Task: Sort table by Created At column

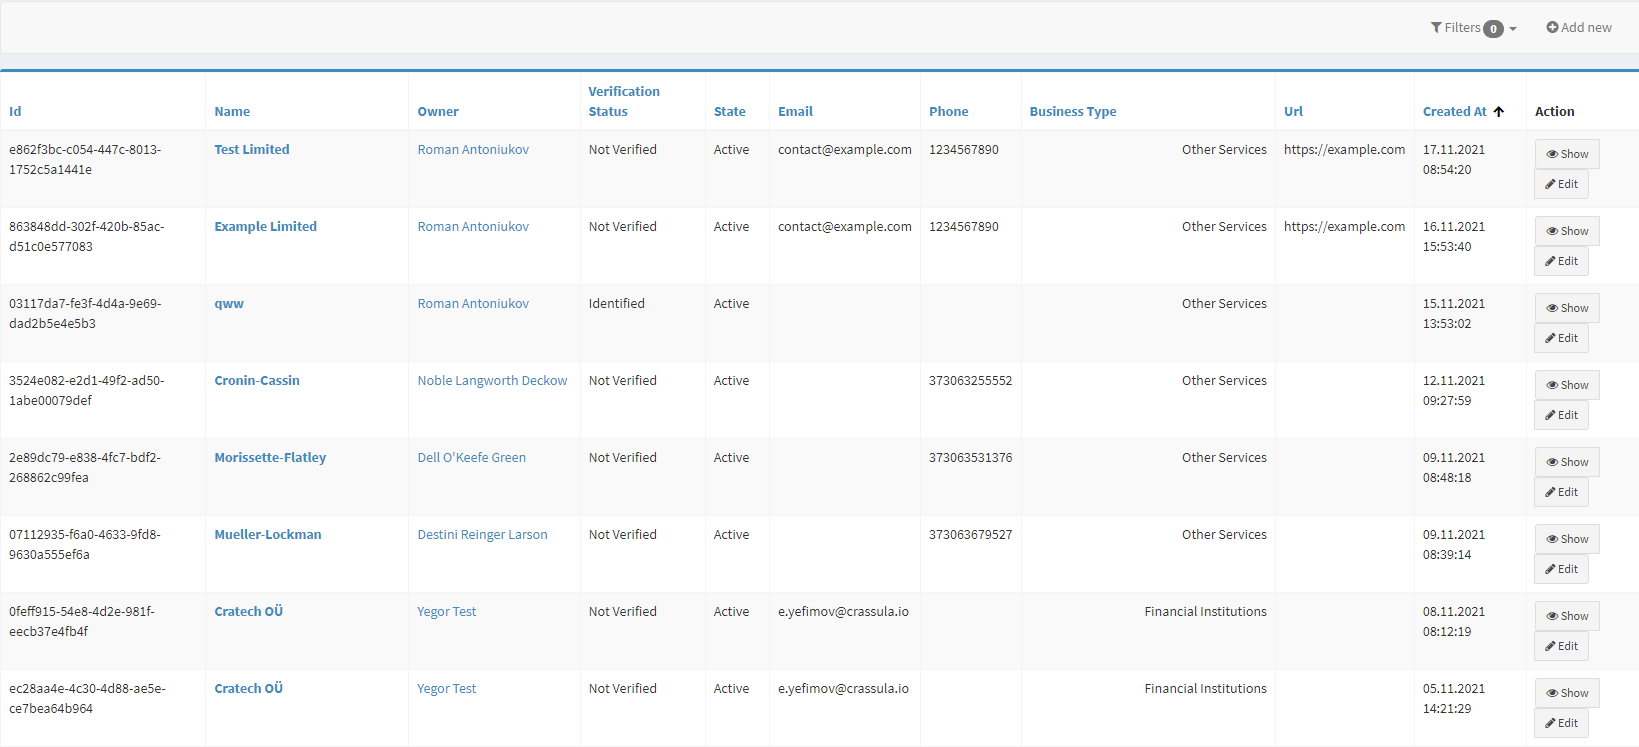Action: coord(1454,112)
